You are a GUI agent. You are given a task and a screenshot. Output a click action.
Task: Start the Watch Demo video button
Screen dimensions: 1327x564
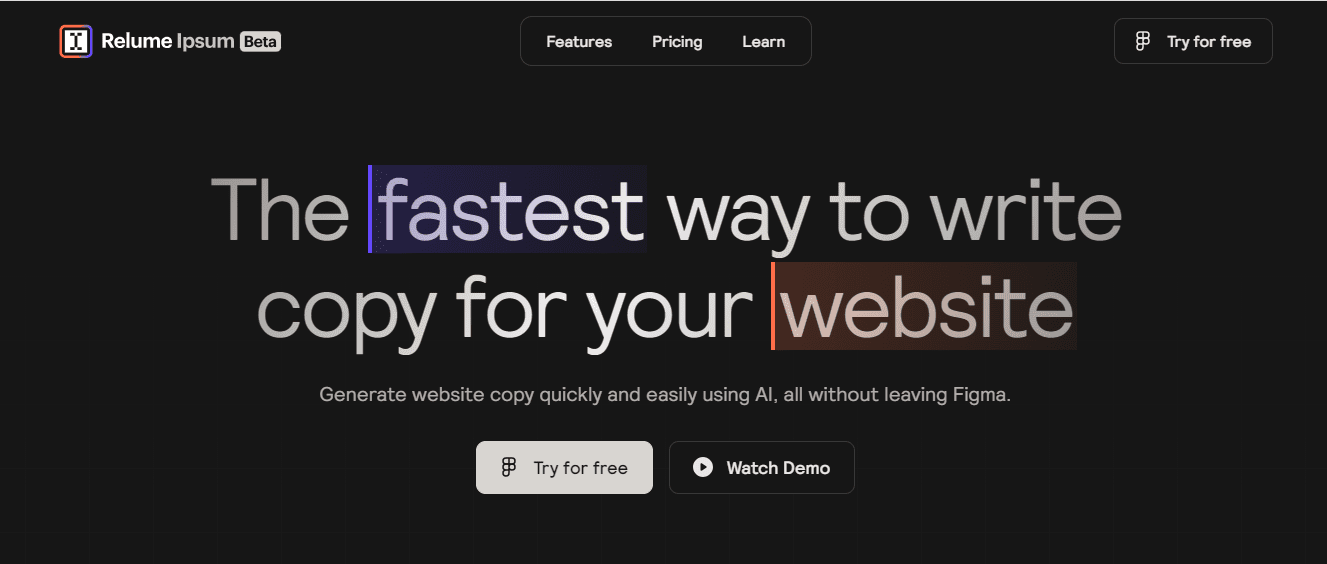(x=762, y=467)
